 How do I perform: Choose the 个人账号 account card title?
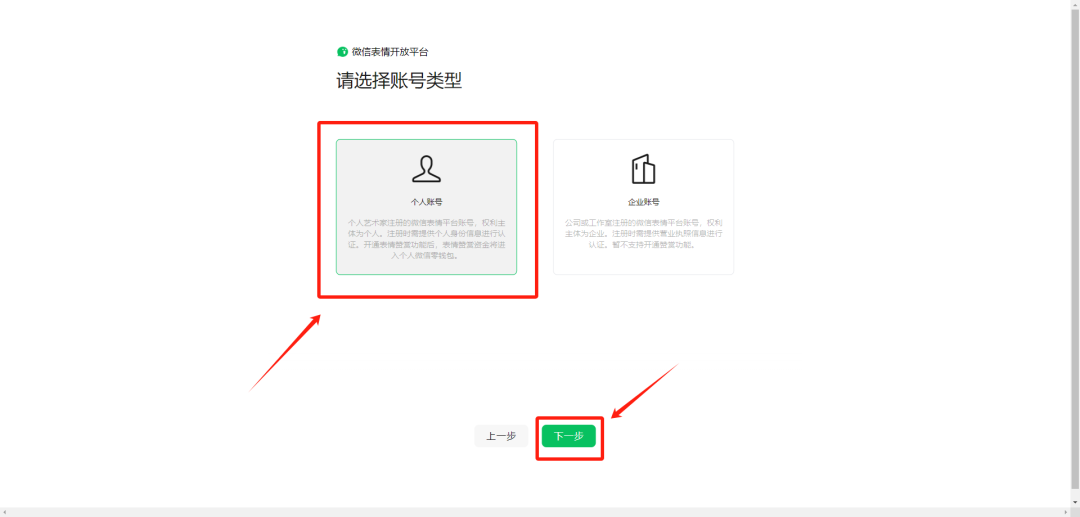pyautogui.click(x=426, y=202)
